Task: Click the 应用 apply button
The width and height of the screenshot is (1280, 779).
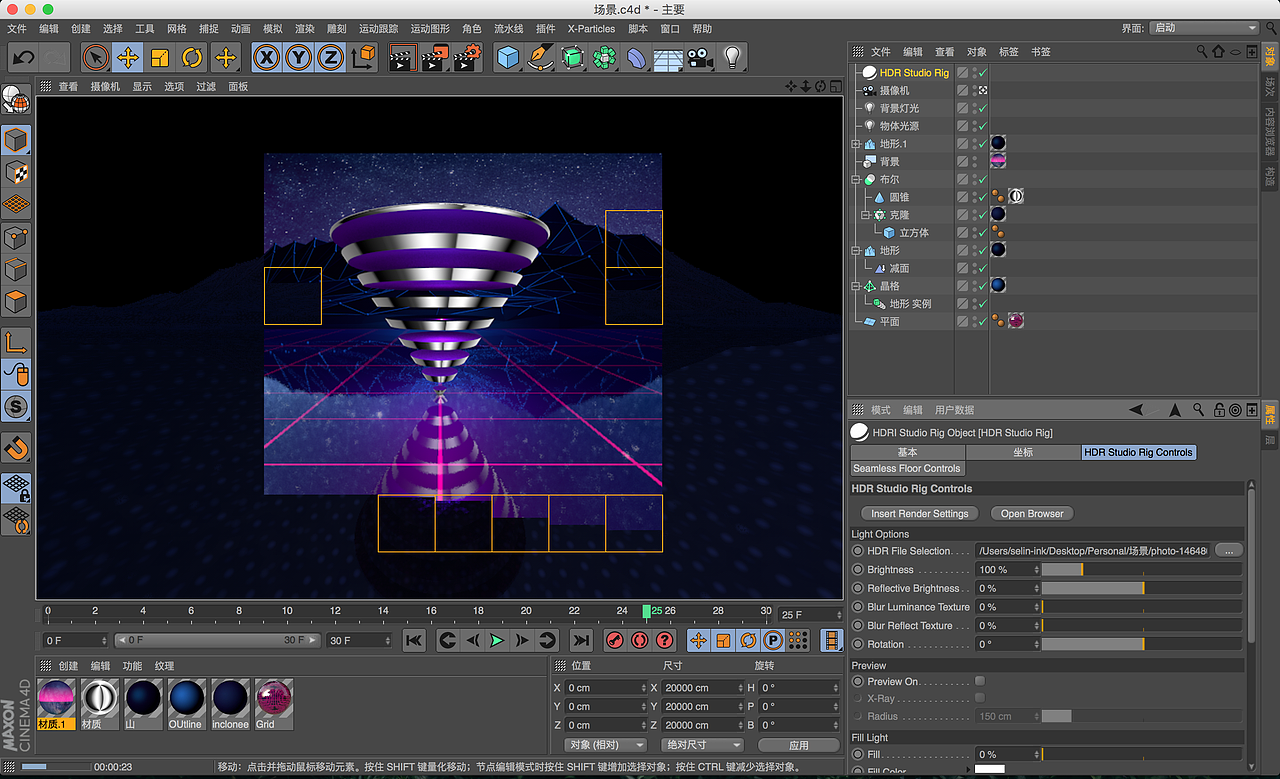Action: [798, 745]
